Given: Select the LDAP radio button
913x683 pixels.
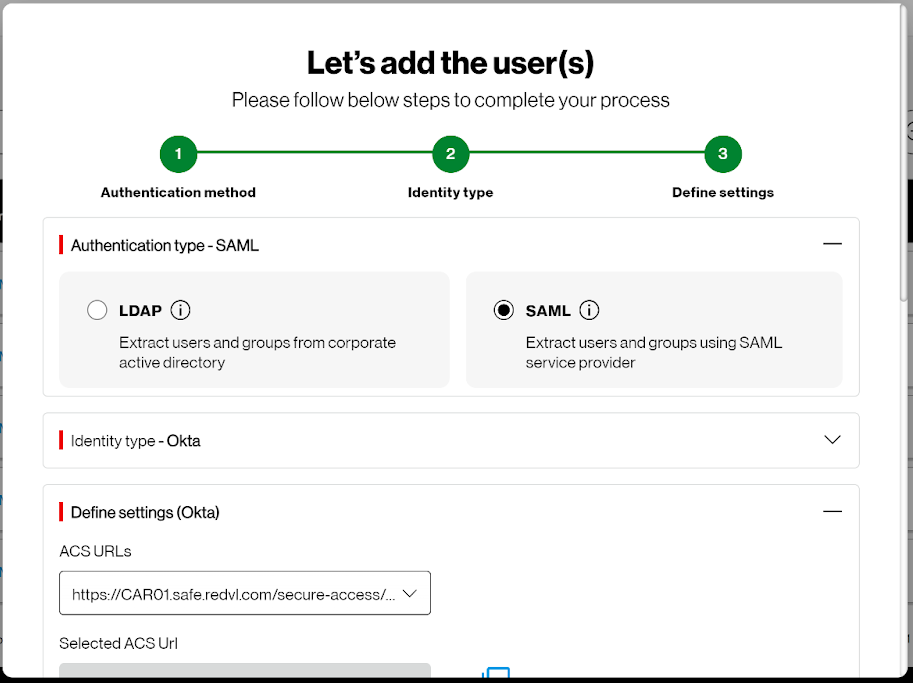Looking at the screenshot, I should click(97, 310).
